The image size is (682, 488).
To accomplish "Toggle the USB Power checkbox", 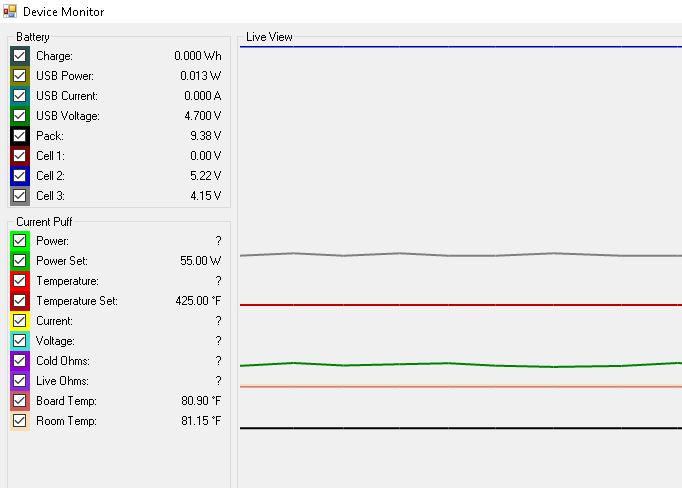I will (x=20, y=76).
